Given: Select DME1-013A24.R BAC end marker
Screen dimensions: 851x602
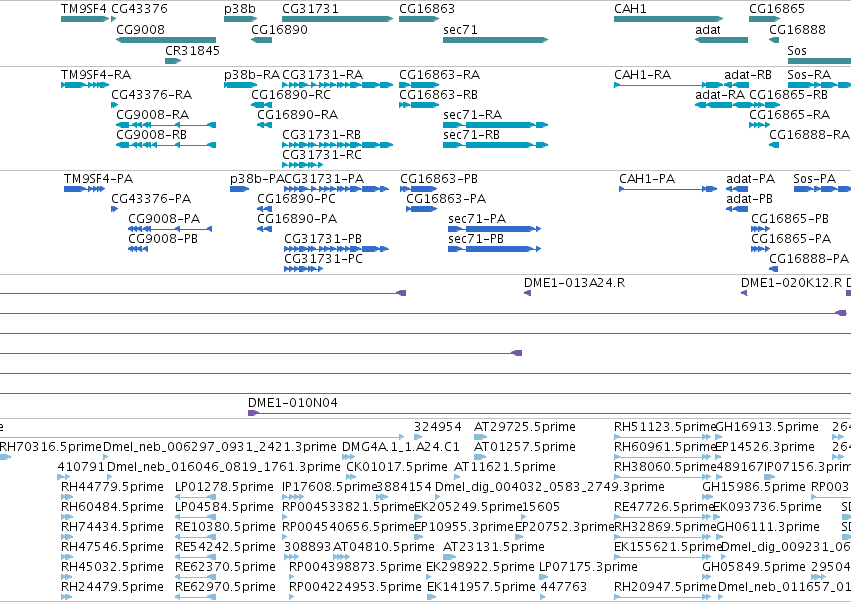Looking at the screenshot, I should 527,293.
